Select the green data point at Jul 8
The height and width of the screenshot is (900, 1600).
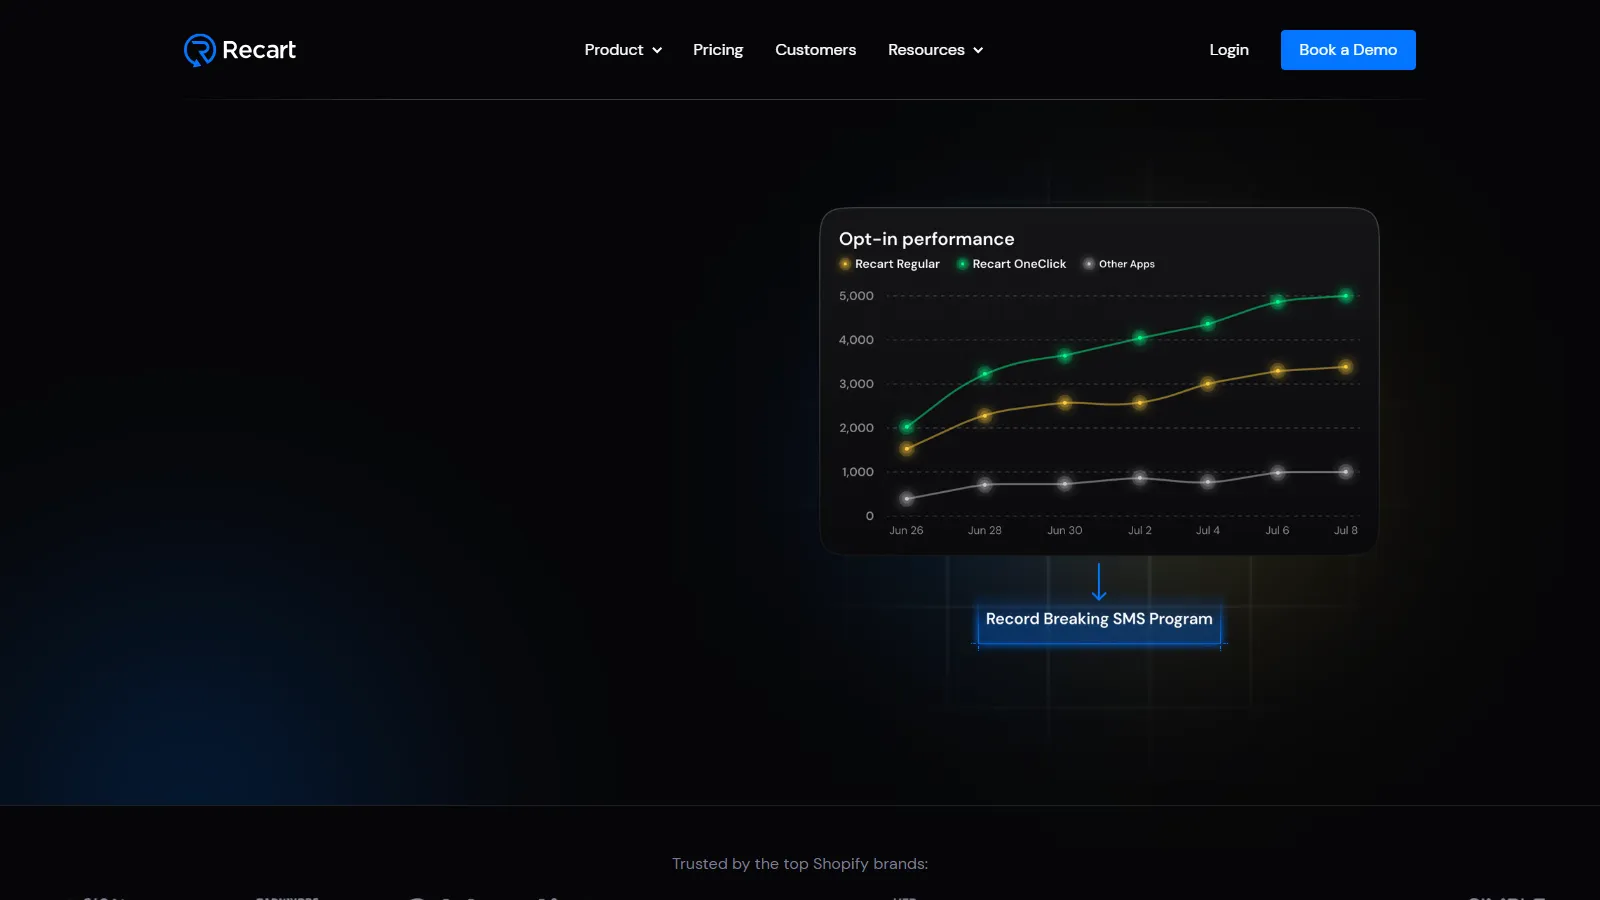point(1346,296)
